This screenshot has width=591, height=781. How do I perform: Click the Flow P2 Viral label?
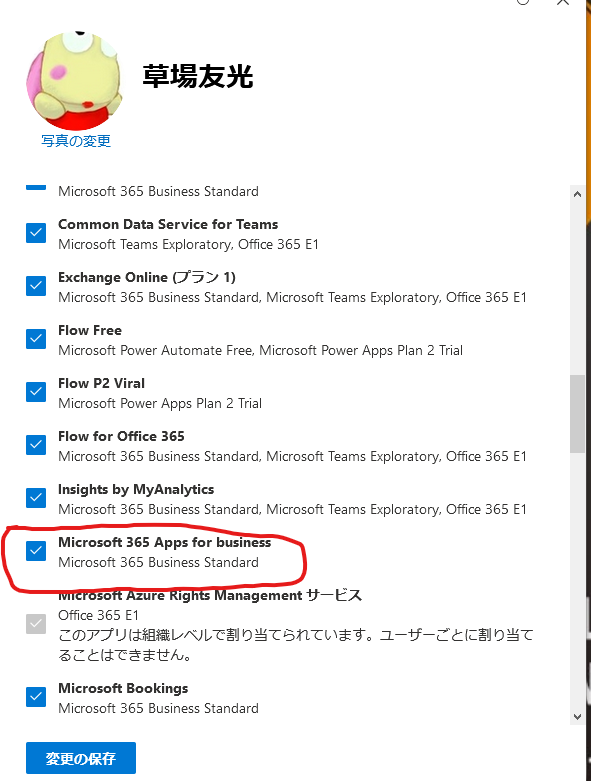point(102,383)
